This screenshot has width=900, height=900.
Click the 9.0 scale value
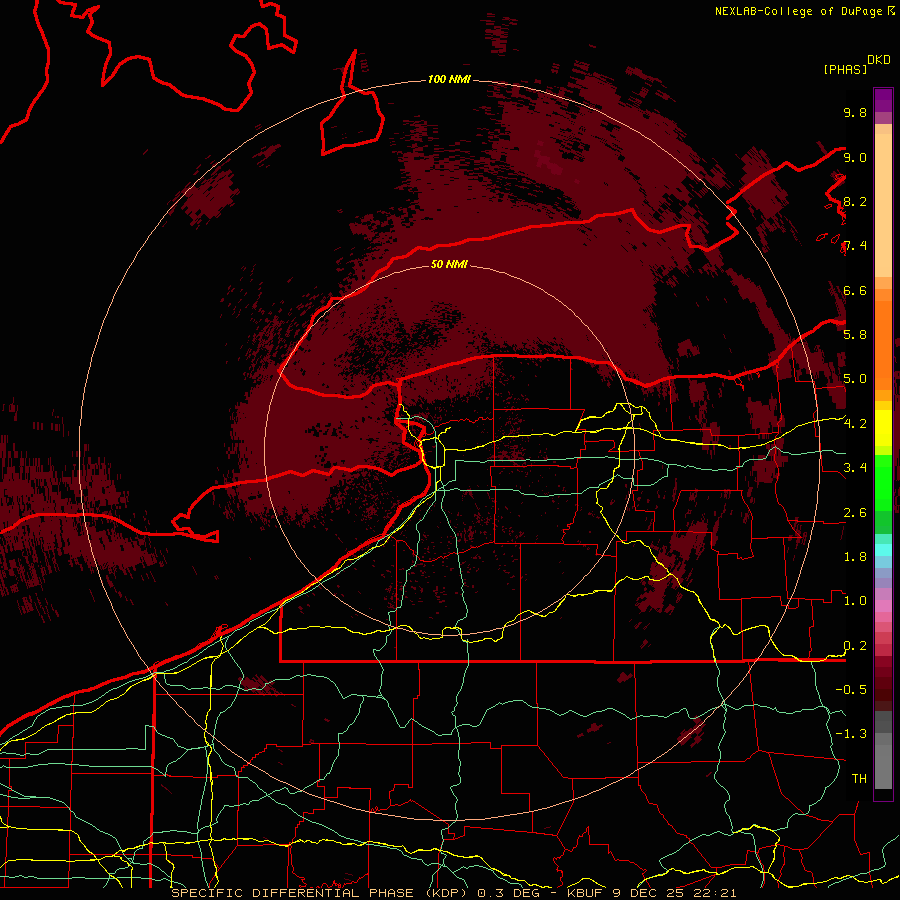(x=855, y=157)
